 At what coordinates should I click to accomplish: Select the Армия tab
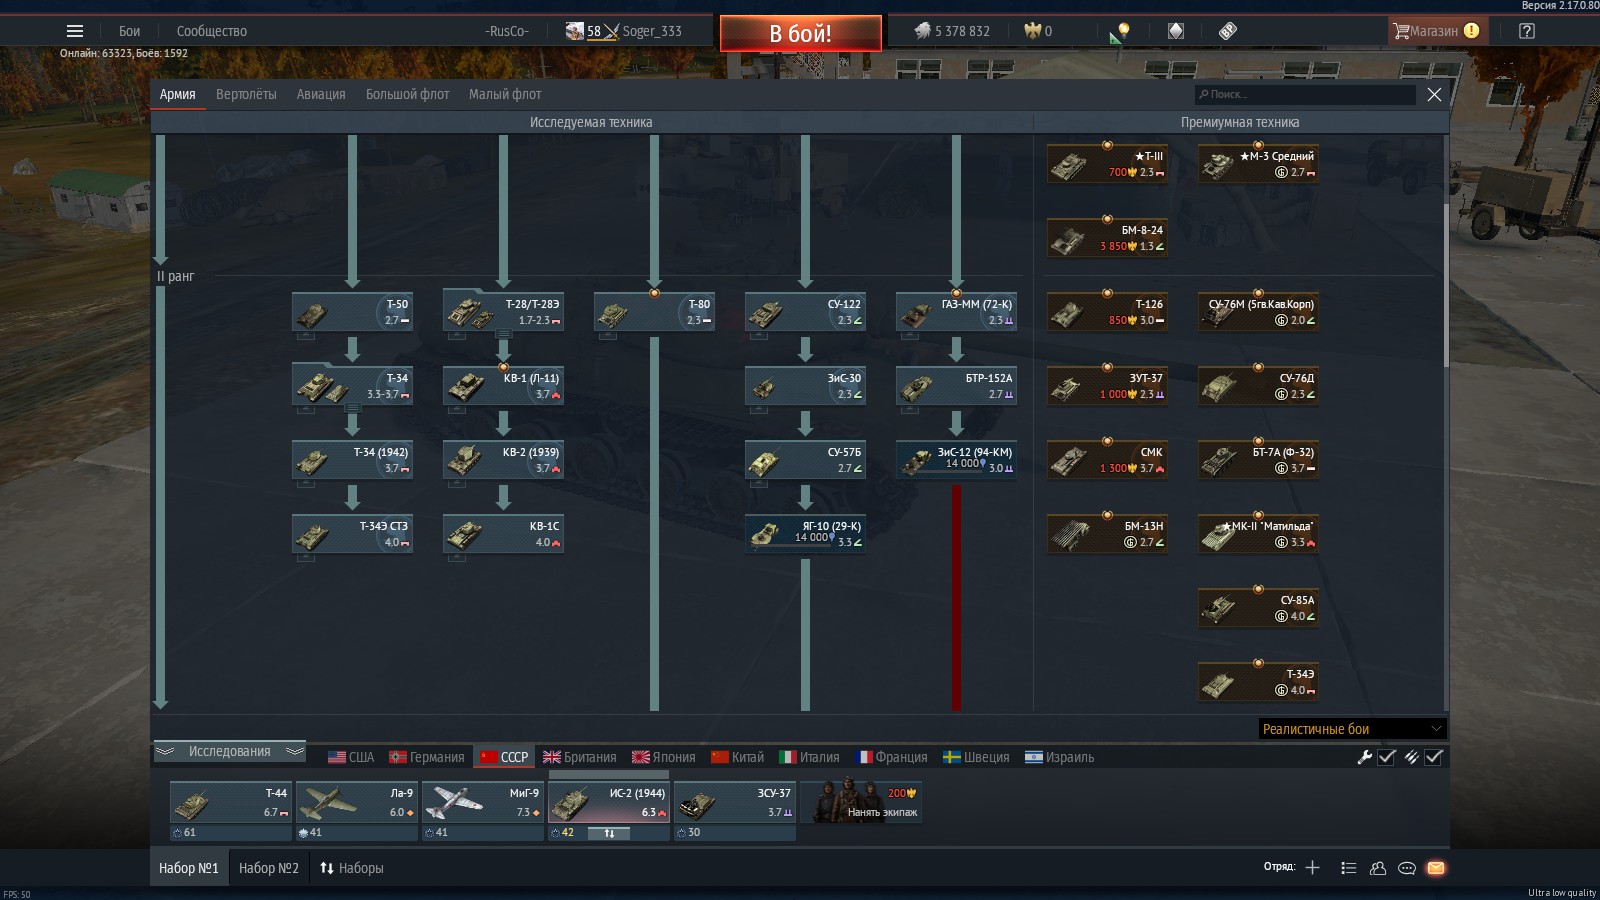pyautogui.click(x=177, y=94)
